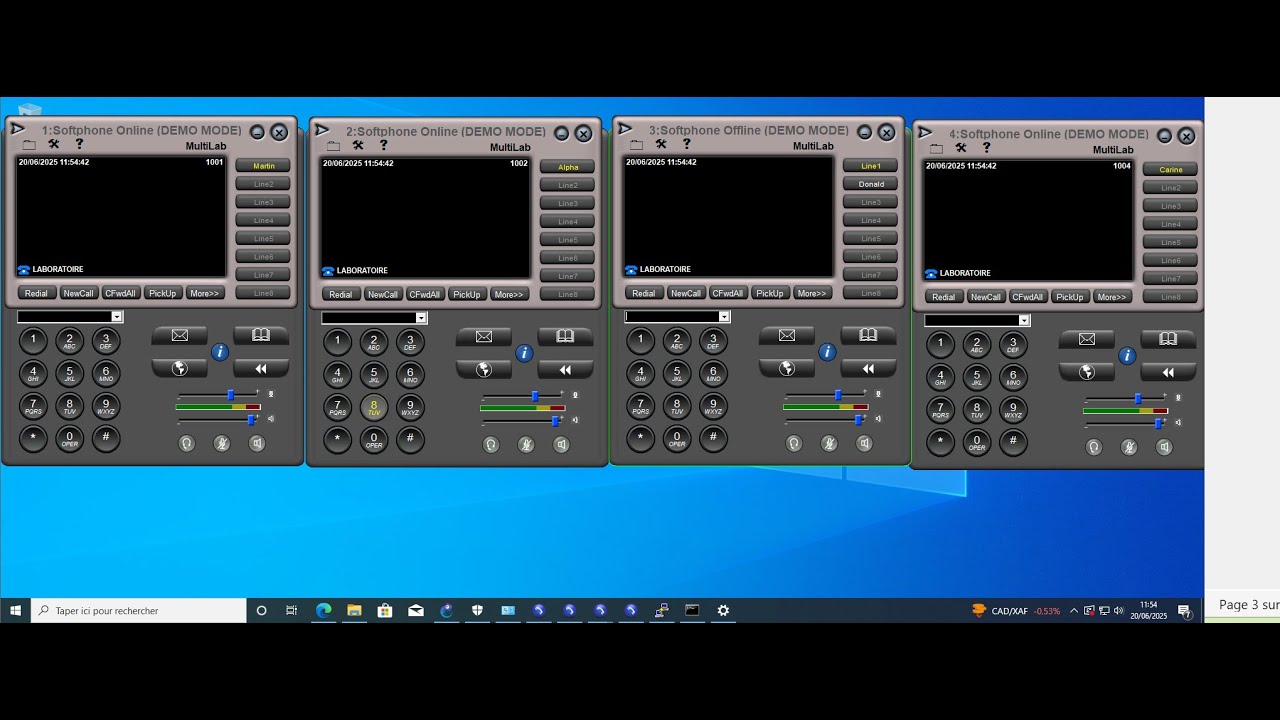This screenshot has height=720, width=1280.
Task: Expand More>> softkeys in Softphone 3
Action: coord(812,293)
